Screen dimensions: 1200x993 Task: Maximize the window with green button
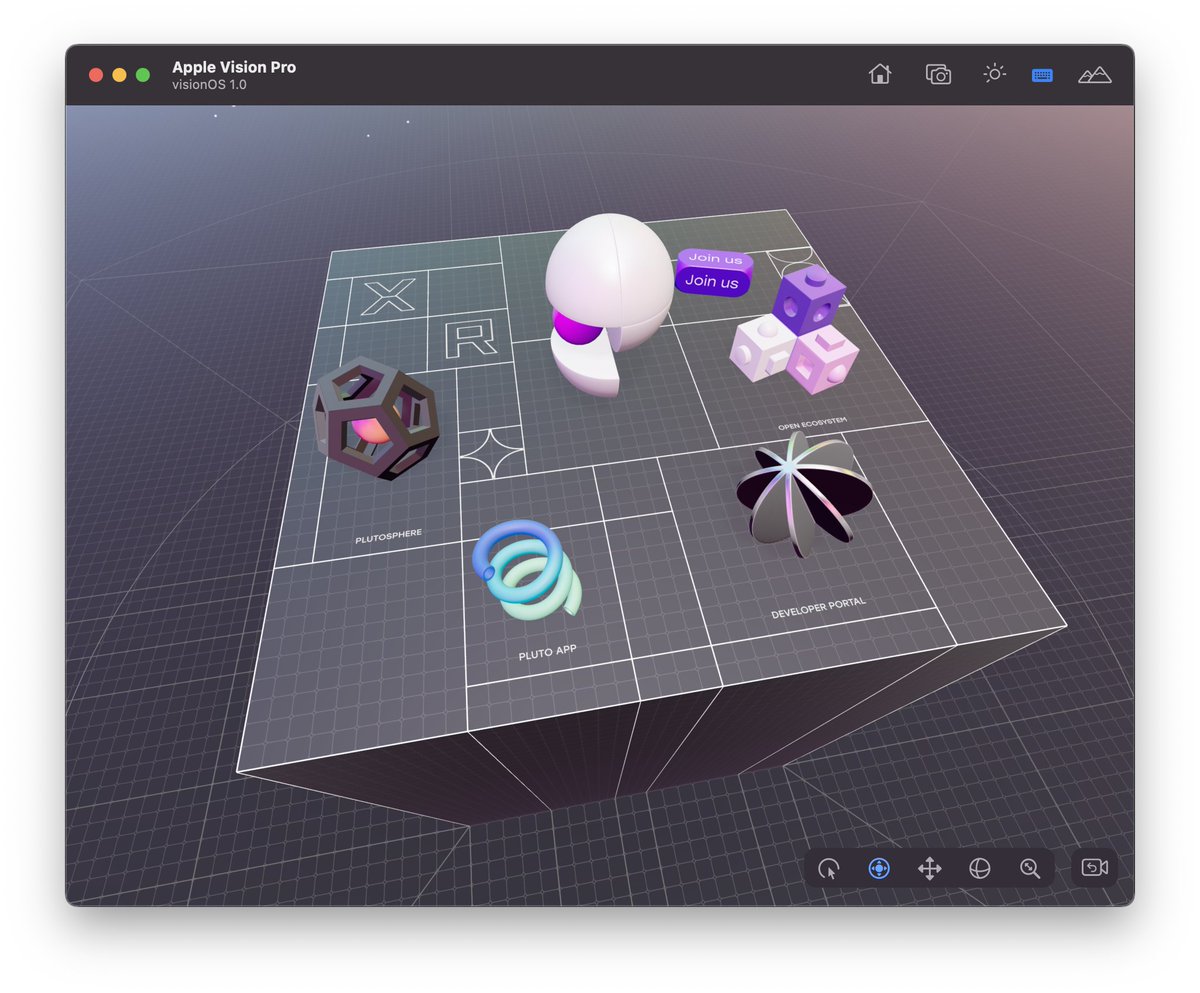143,75
